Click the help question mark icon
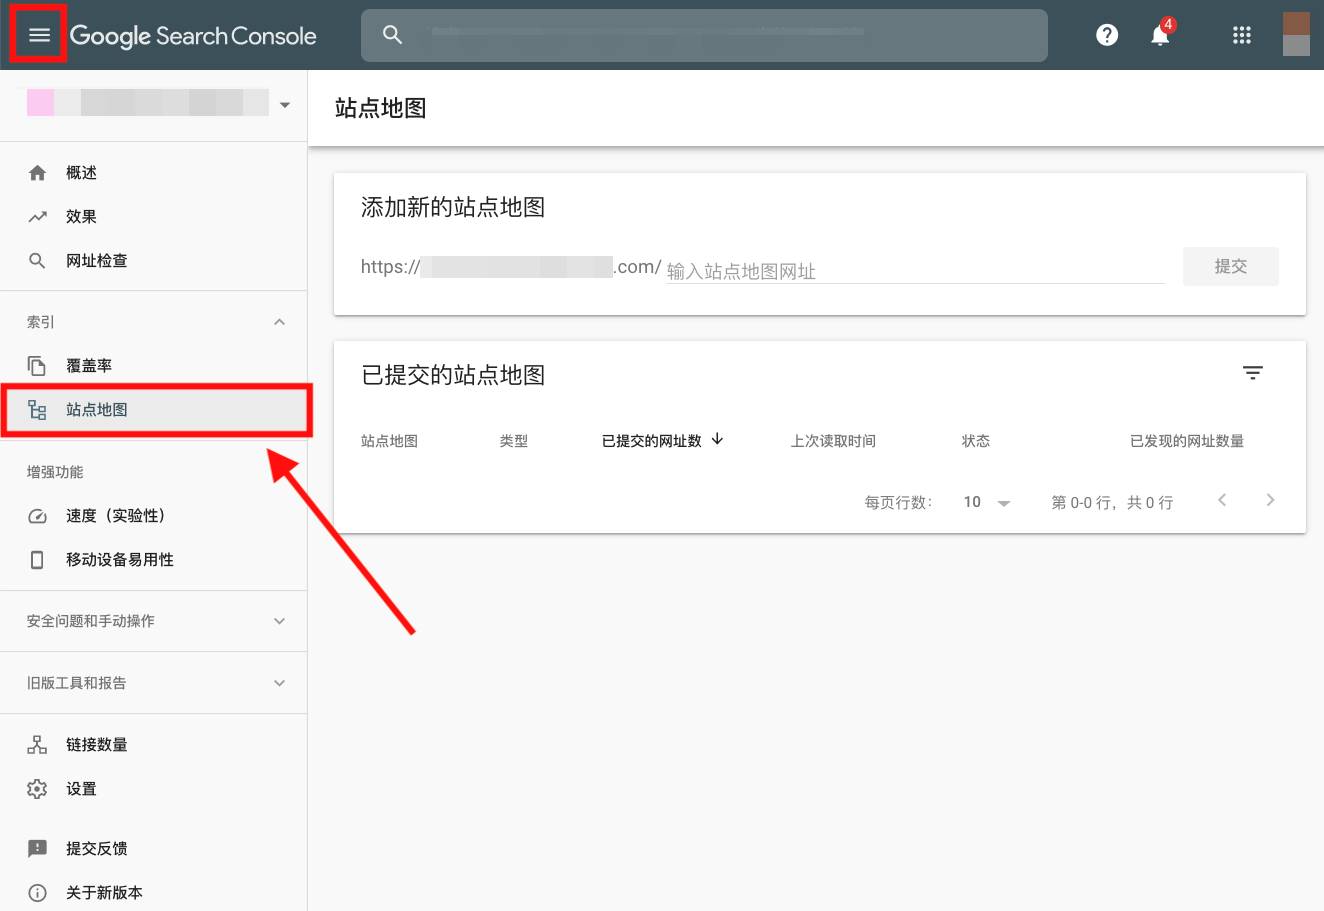 1106,35
